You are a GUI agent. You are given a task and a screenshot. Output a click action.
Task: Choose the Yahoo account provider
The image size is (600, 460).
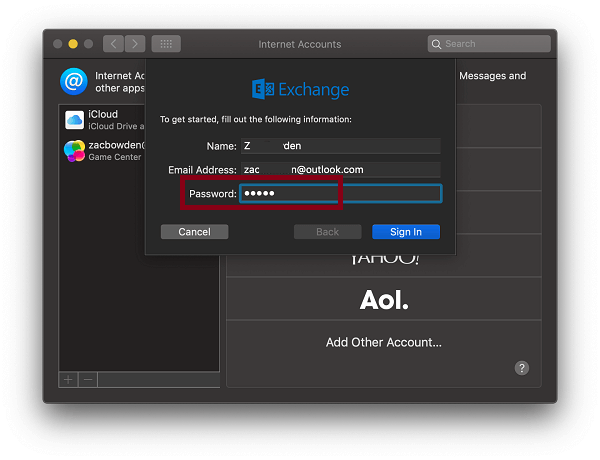click(384, 265)
